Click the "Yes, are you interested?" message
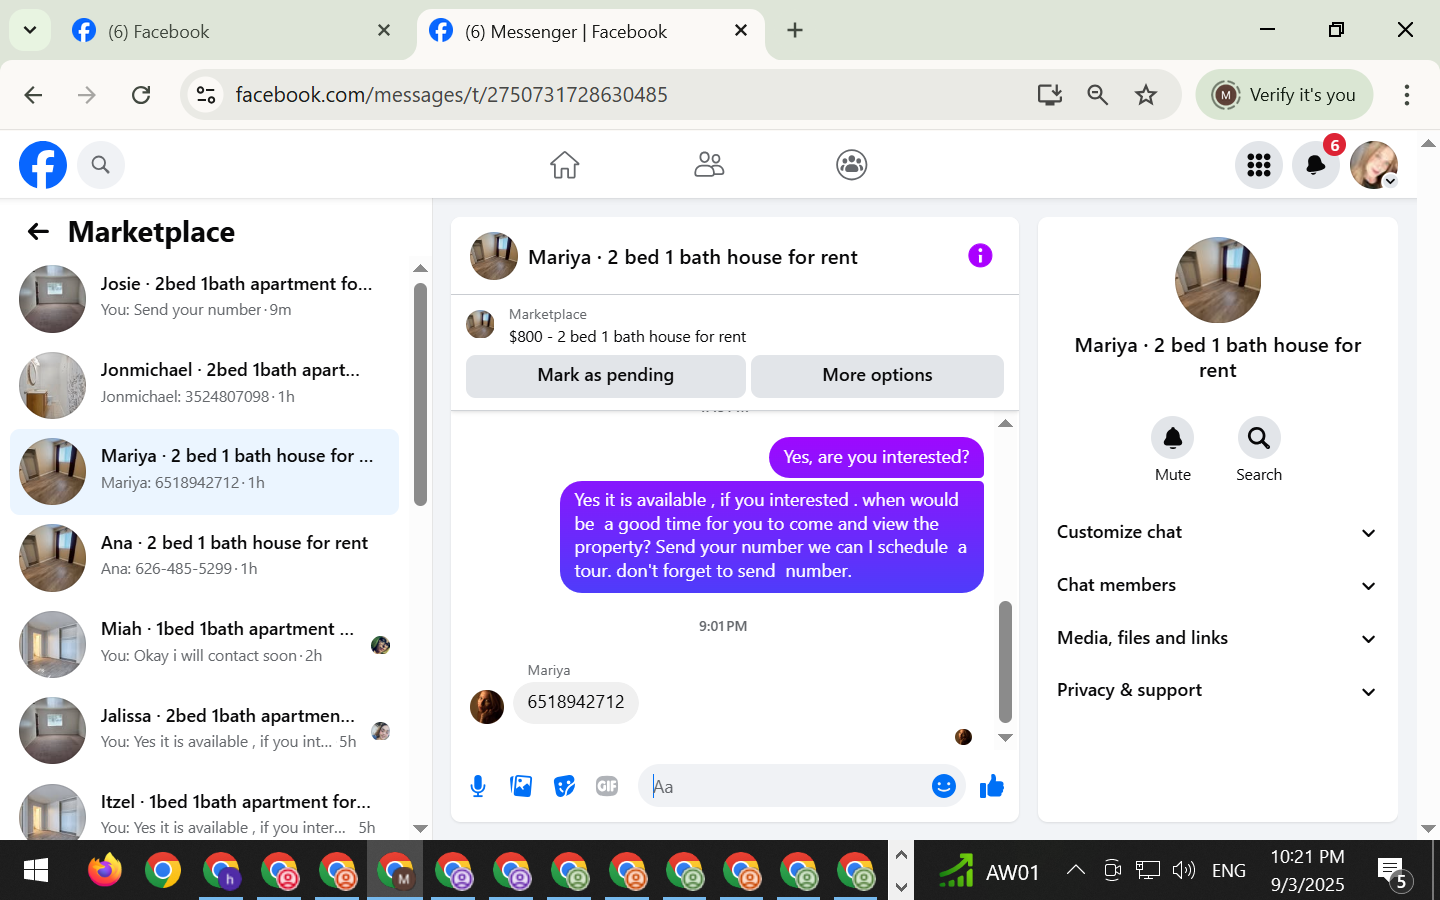The image size is (1440, 900). pyautogui.click(x=876, y=457)
